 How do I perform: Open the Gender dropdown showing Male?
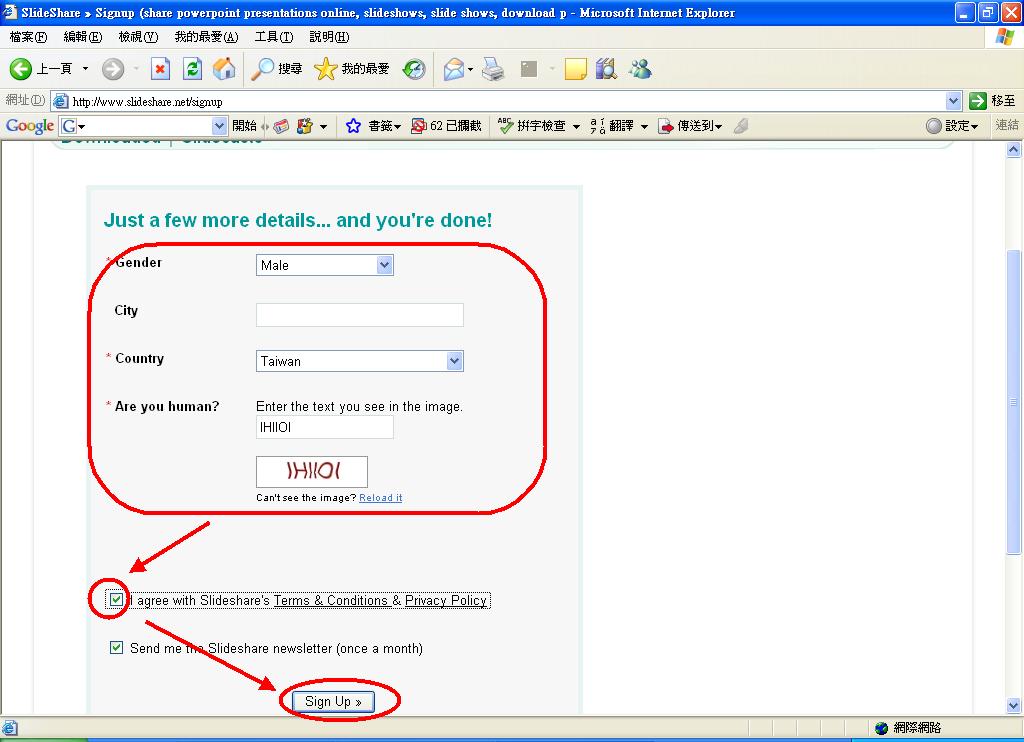pyautogui.click(x=325, y=265)
